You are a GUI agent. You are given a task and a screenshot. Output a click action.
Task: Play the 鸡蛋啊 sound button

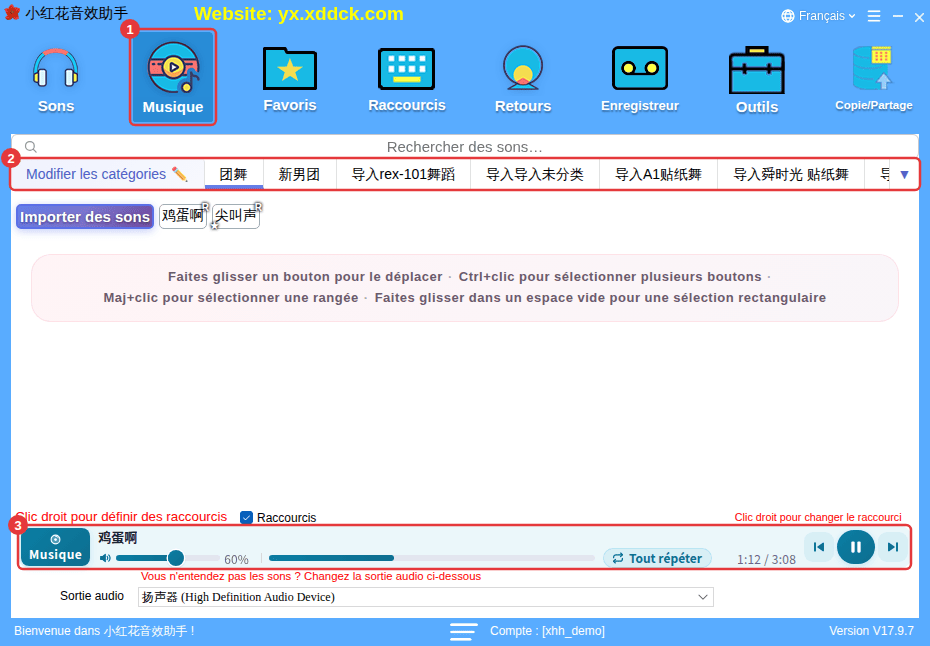[183, 216]
